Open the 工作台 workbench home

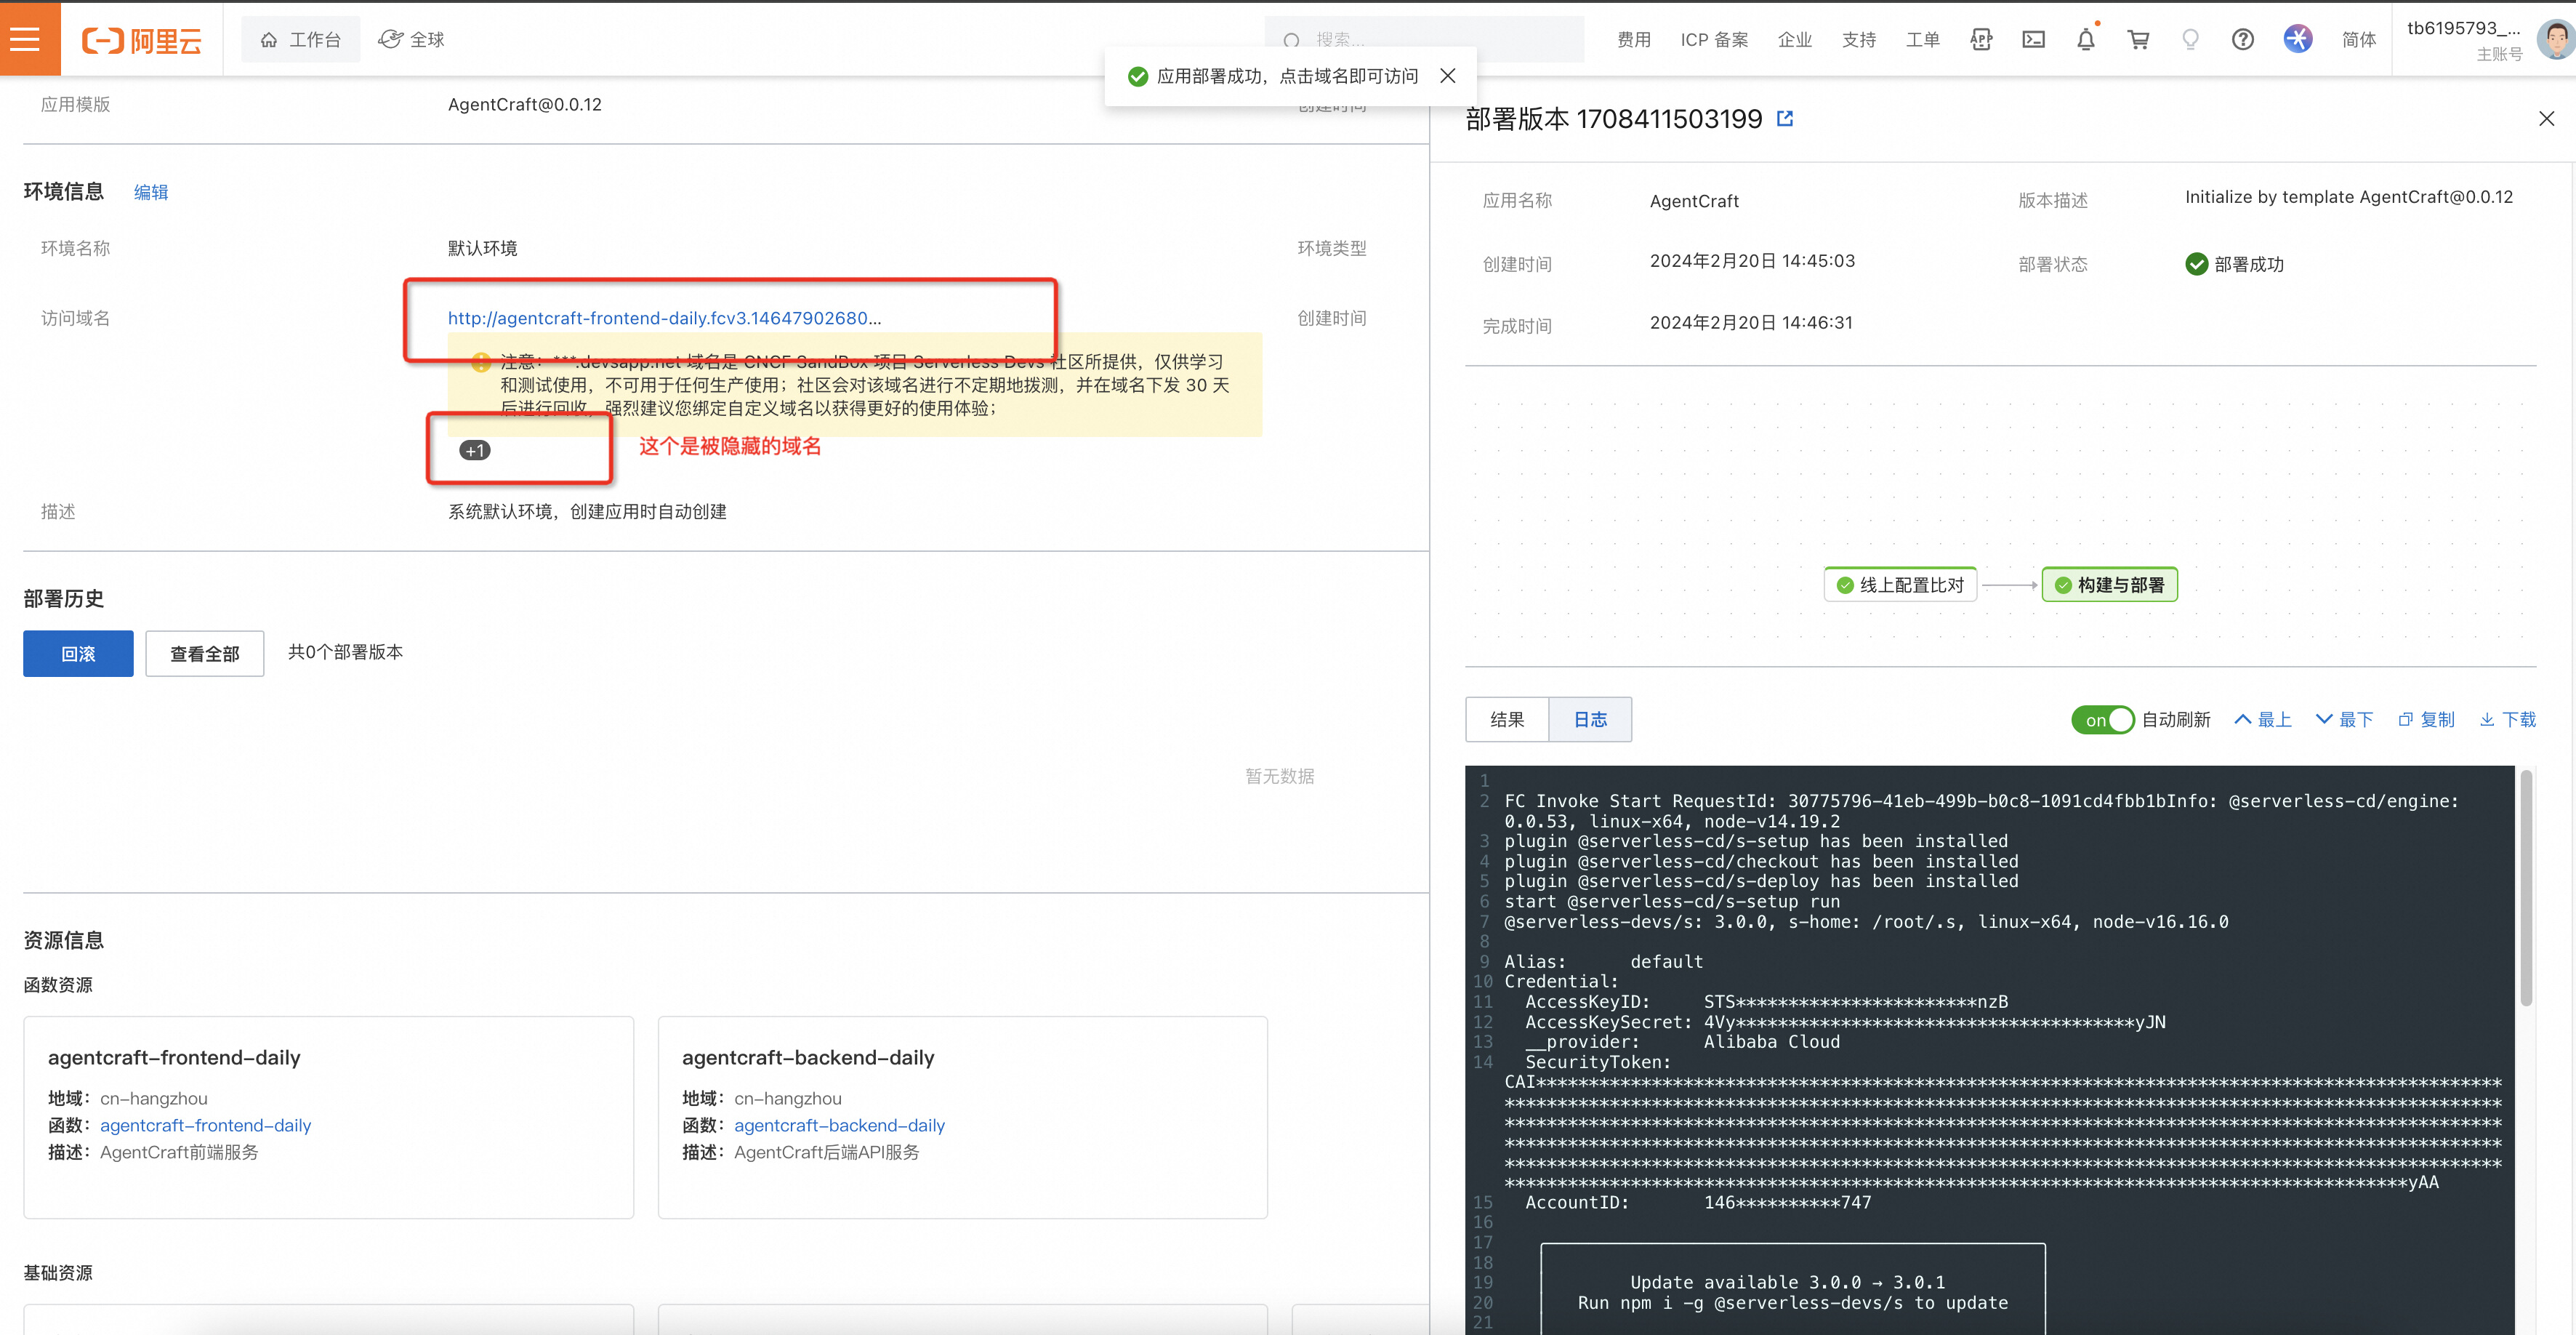click(301, 40)
